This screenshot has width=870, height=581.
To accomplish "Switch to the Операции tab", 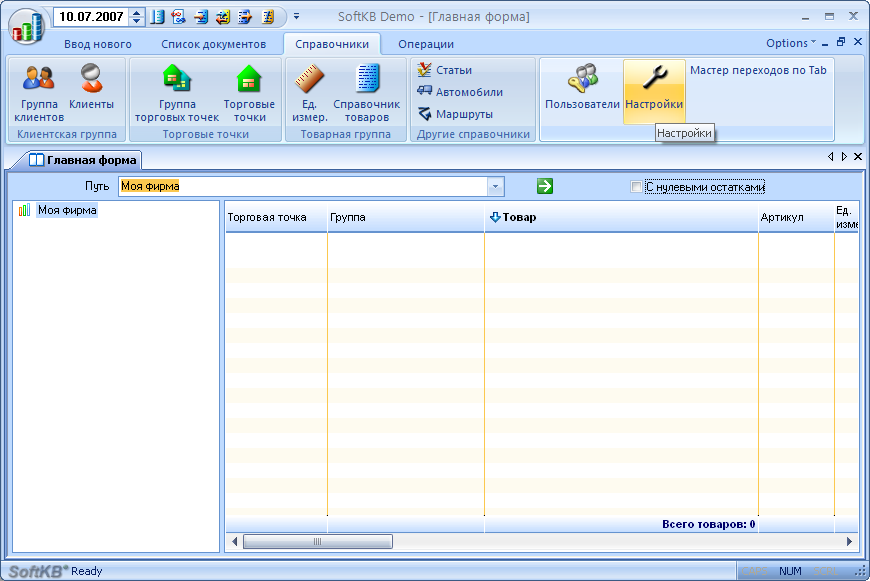I will [426, 44].
